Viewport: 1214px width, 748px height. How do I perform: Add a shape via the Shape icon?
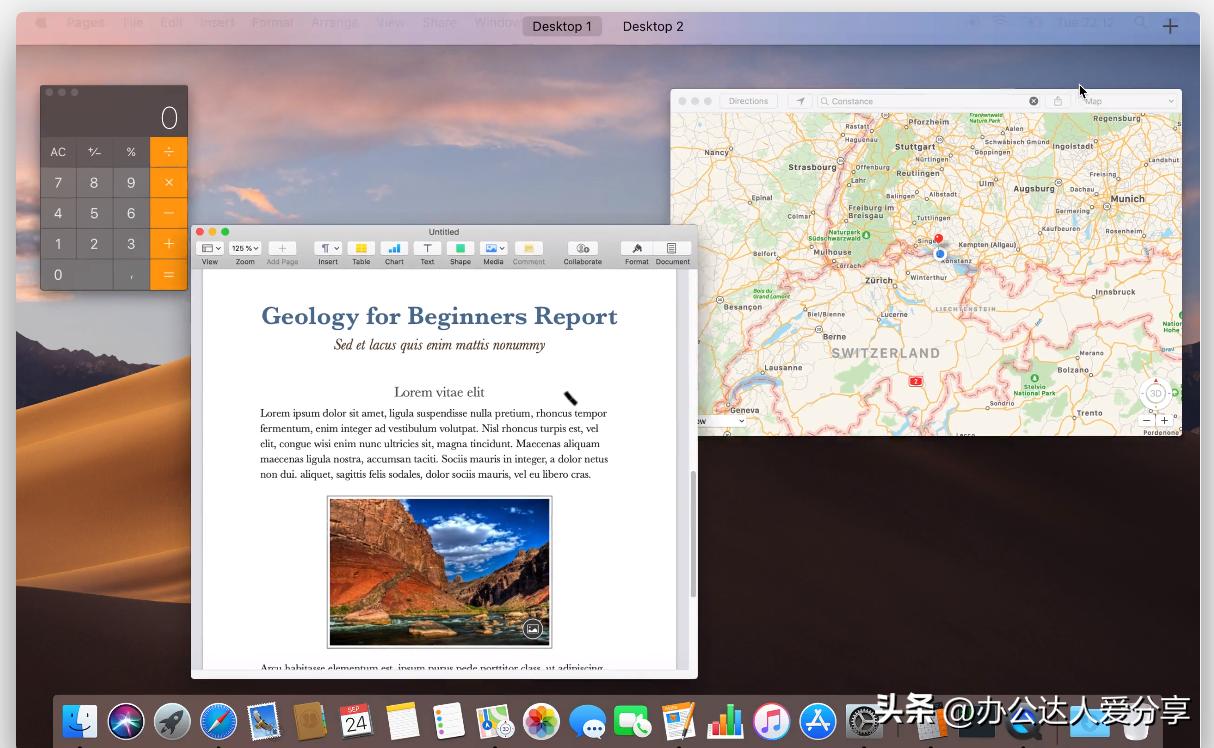460,249
